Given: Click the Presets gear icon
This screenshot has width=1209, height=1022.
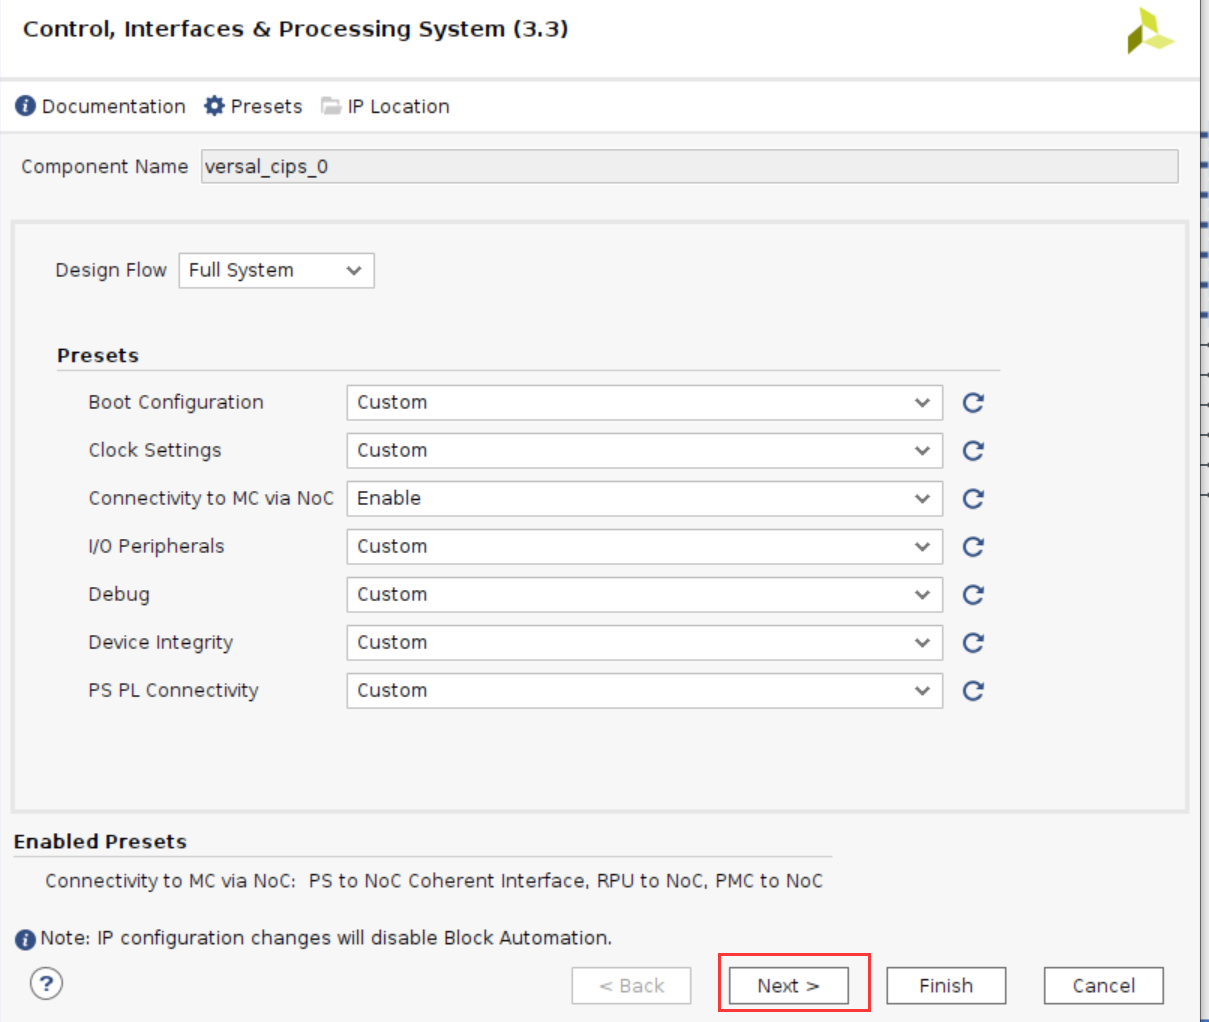Looking at the screenshot, I should pyautogui.click(x=214, y=106).
